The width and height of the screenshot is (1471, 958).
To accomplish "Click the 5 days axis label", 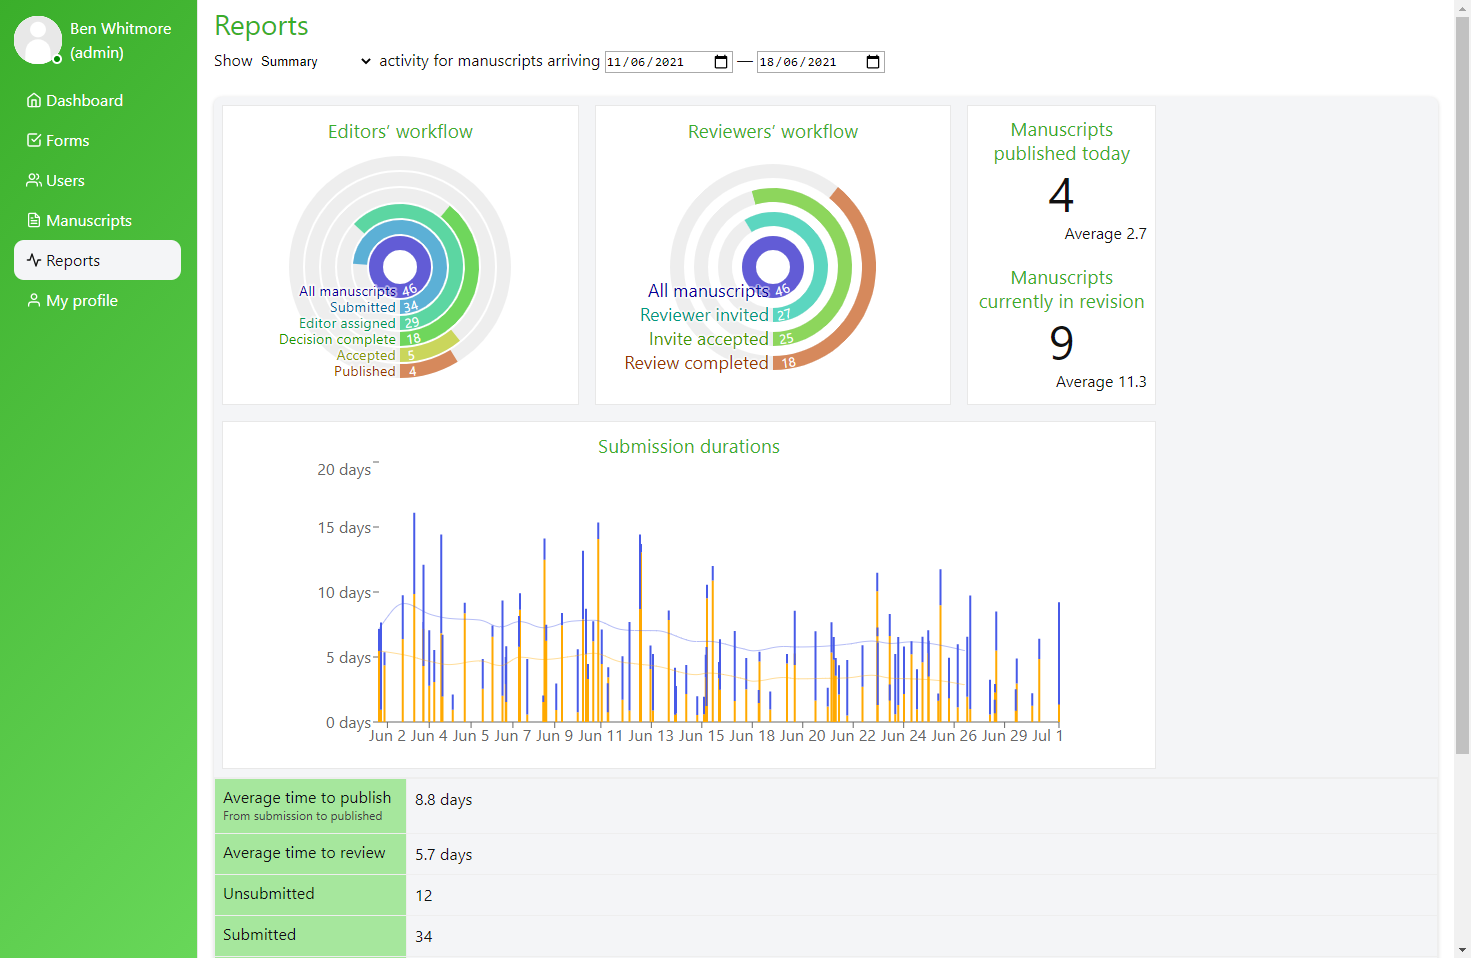I will [348, 658].
